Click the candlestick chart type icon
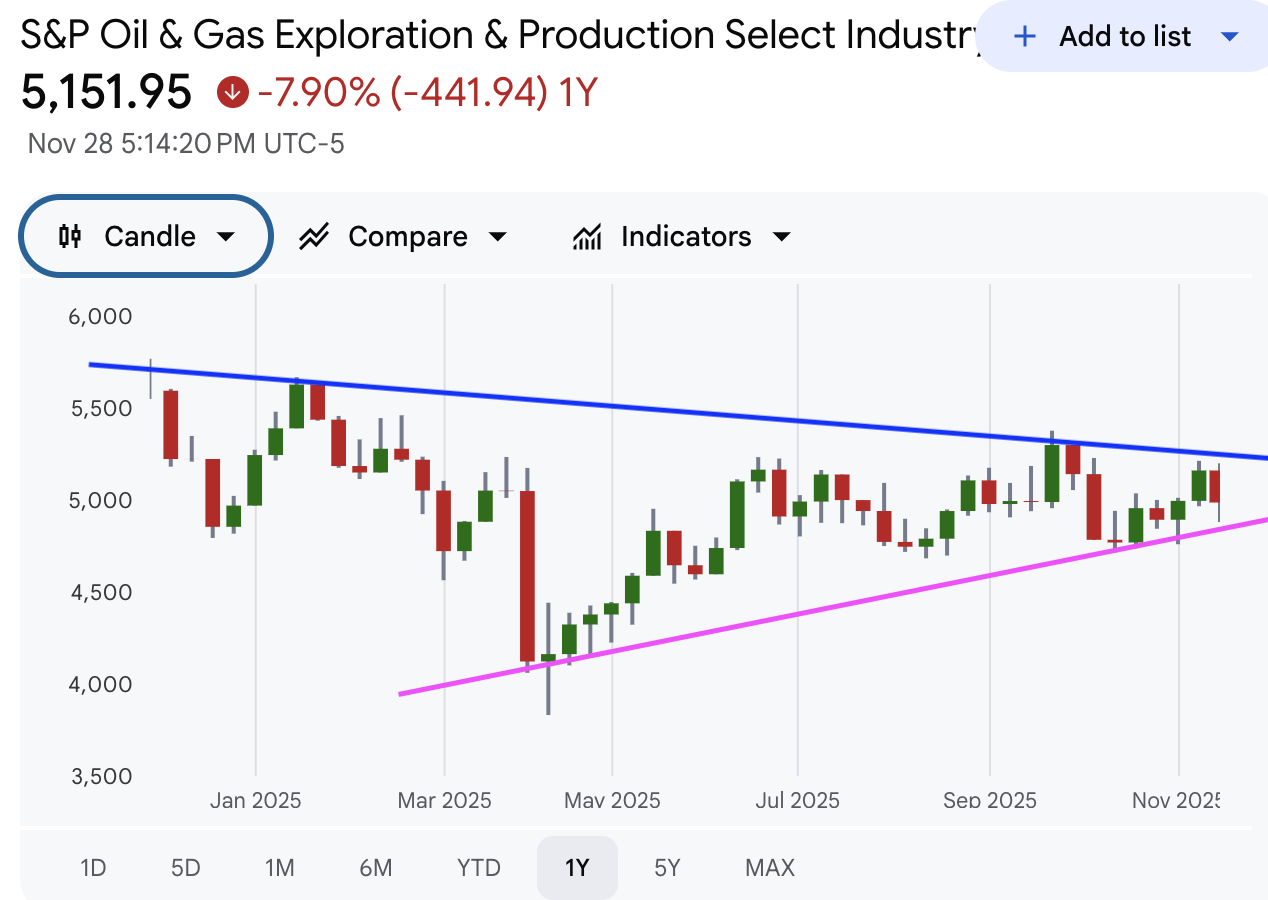 click(70, 237)
